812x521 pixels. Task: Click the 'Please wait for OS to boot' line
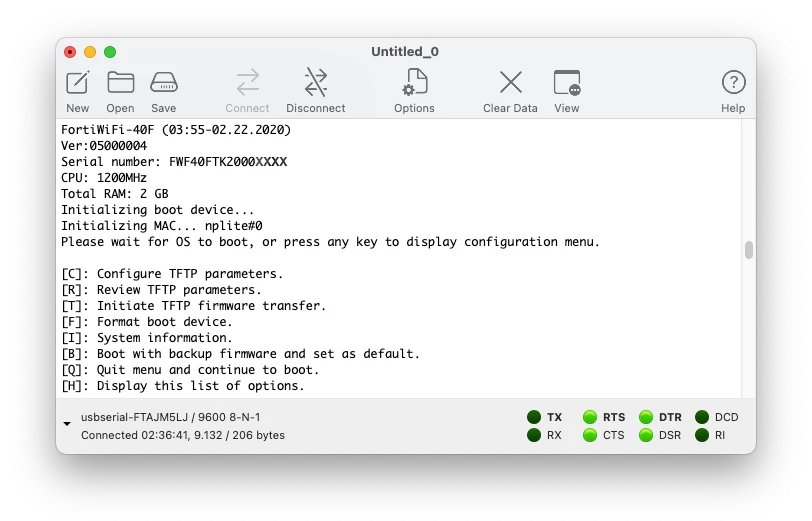(x=330, y=242)
